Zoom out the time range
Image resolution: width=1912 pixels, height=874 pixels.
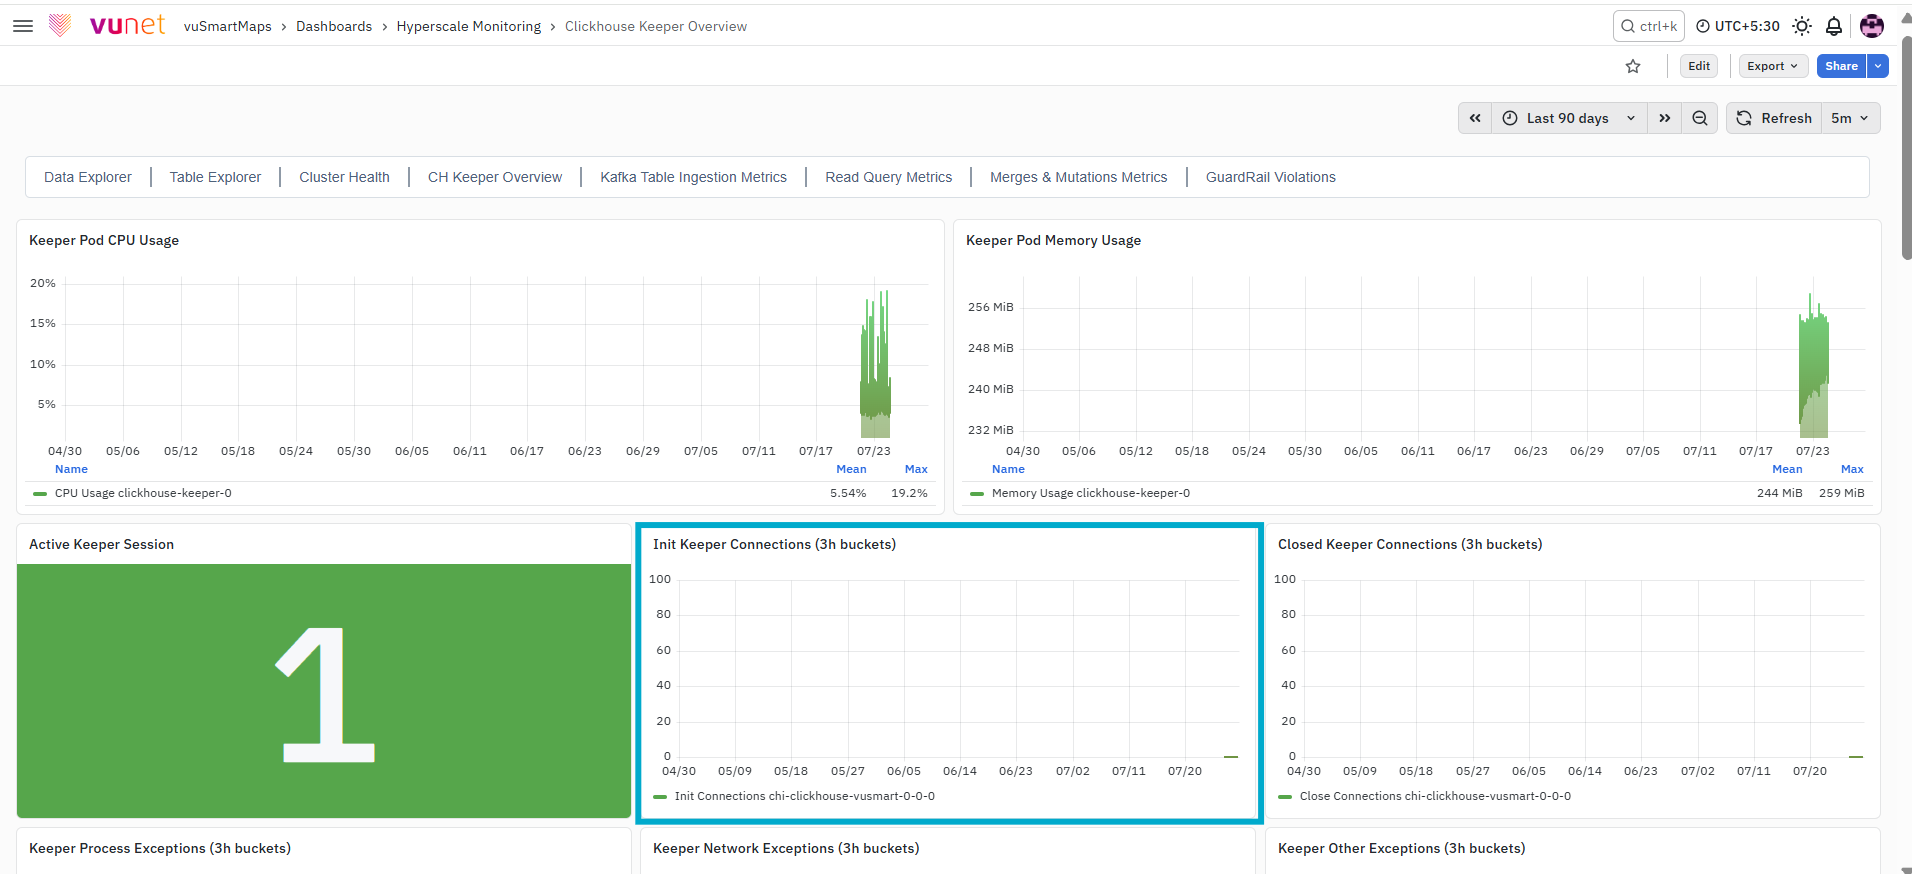pyautogui.click(x=1700, y=118)
